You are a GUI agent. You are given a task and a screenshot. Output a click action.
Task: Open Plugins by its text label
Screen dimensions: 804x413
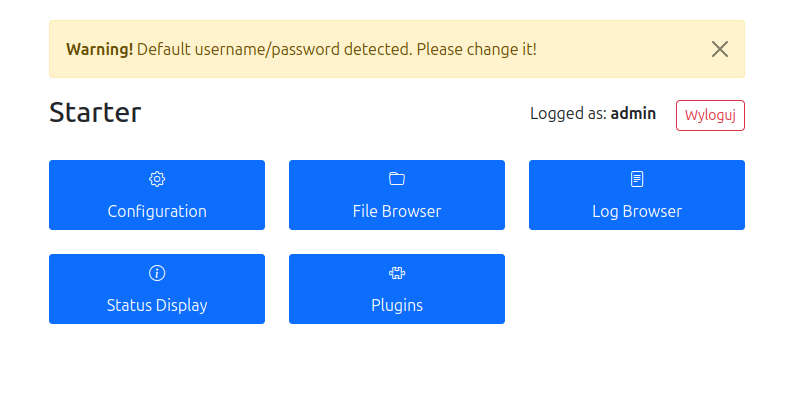(x=397, y=305)
